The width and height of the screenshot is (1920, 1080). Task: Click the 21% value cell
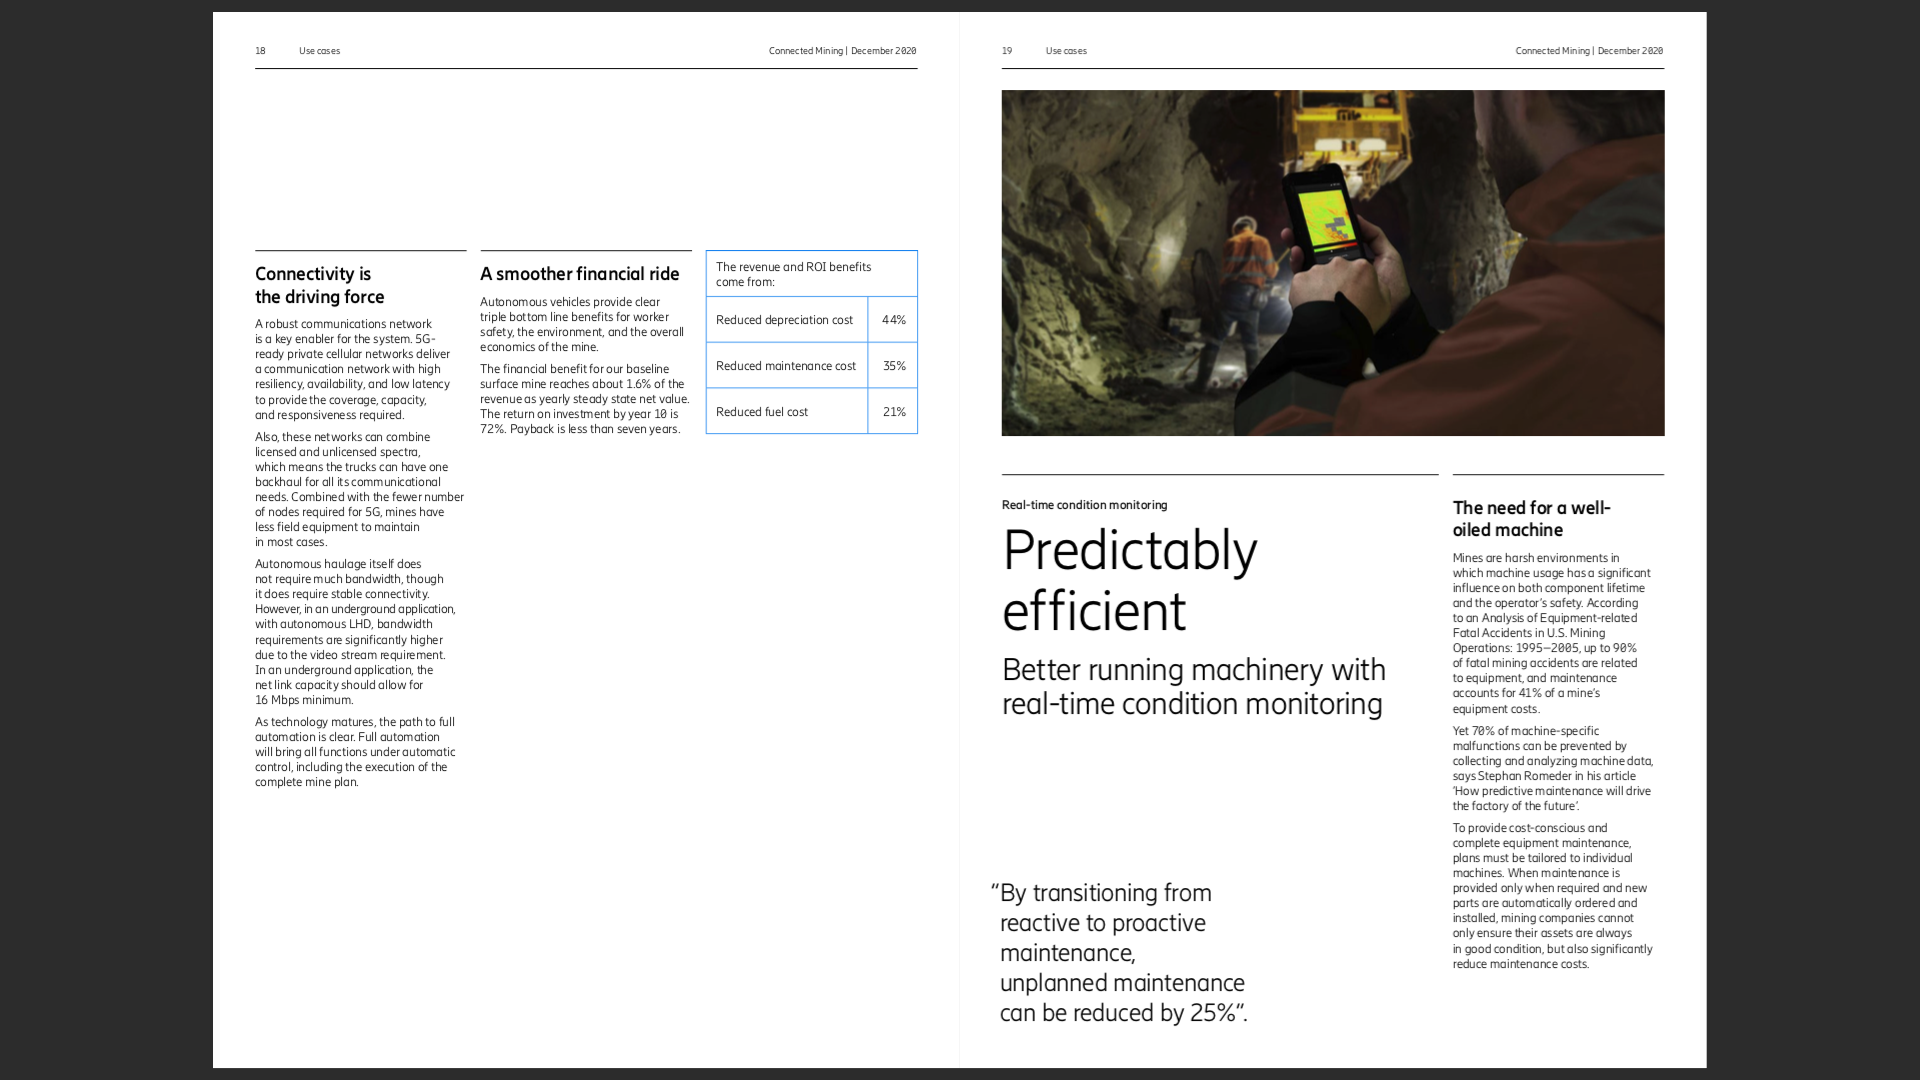[x=893, y=412]
